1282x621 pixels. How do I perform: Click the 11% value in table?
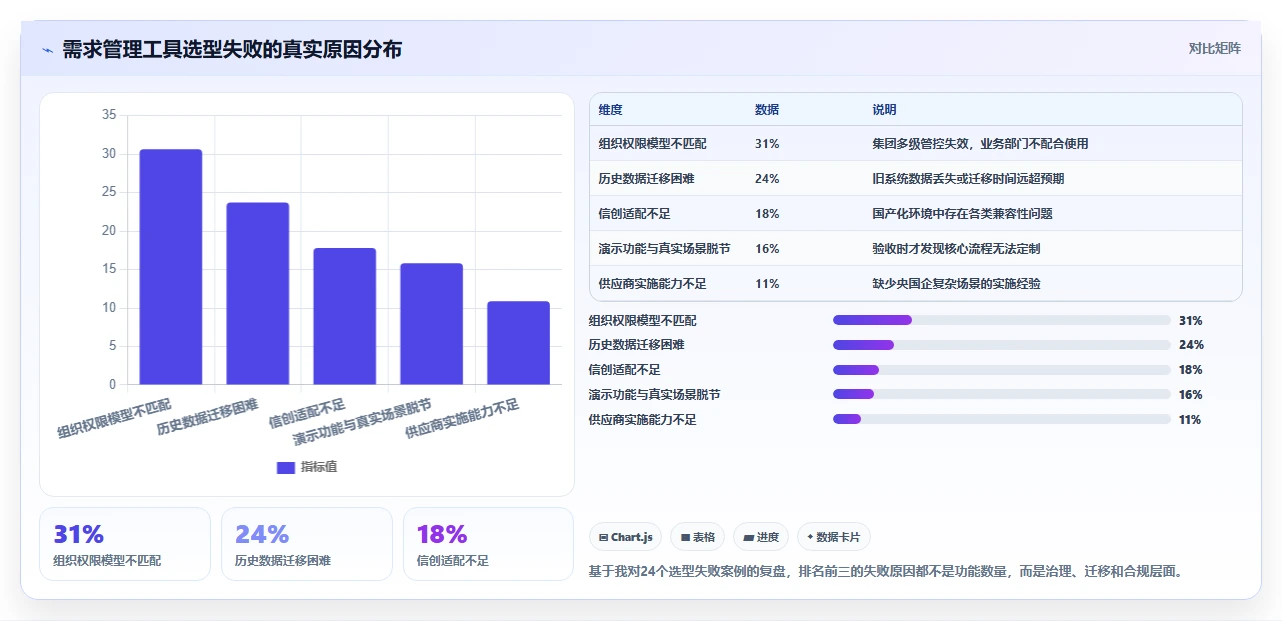(767, 284)
